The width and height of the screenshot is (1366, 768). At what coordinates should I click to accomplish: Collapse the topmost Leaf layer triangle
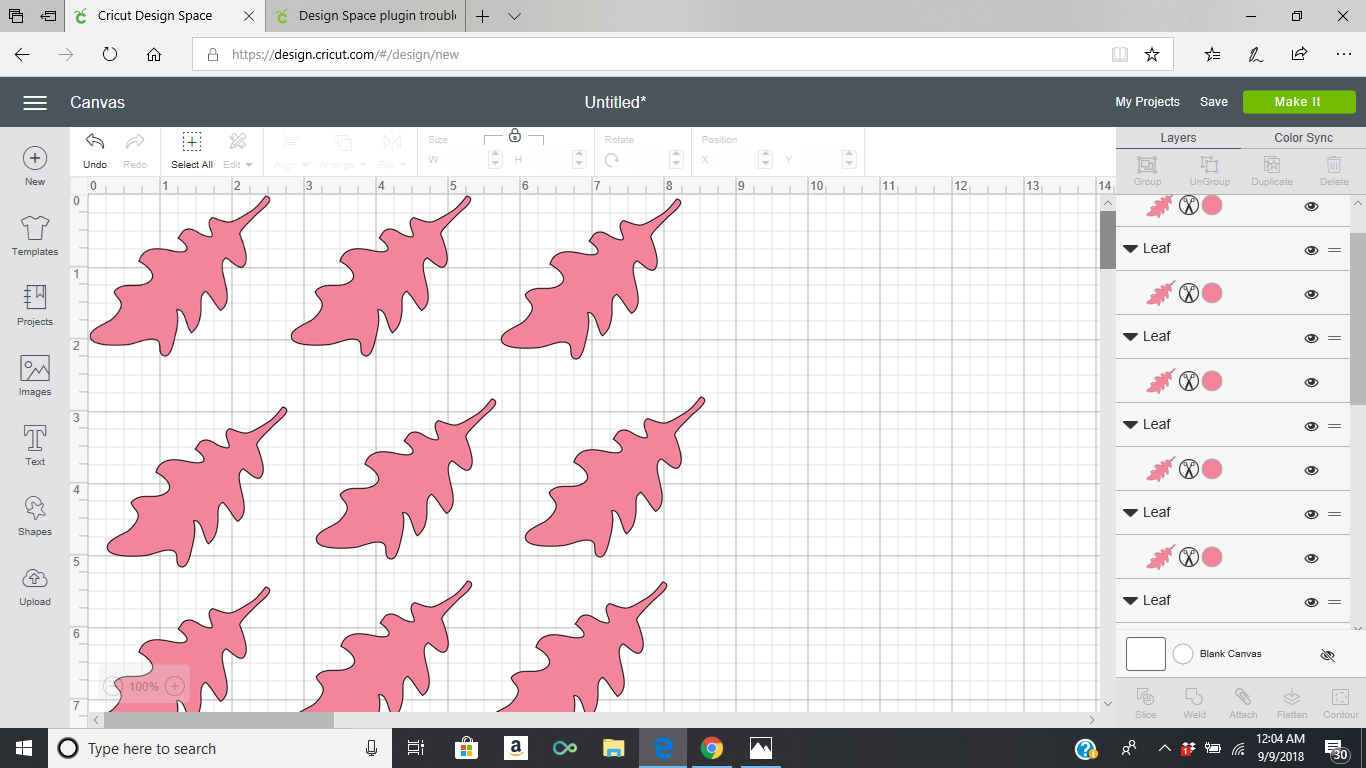[x=1131, y=249]
